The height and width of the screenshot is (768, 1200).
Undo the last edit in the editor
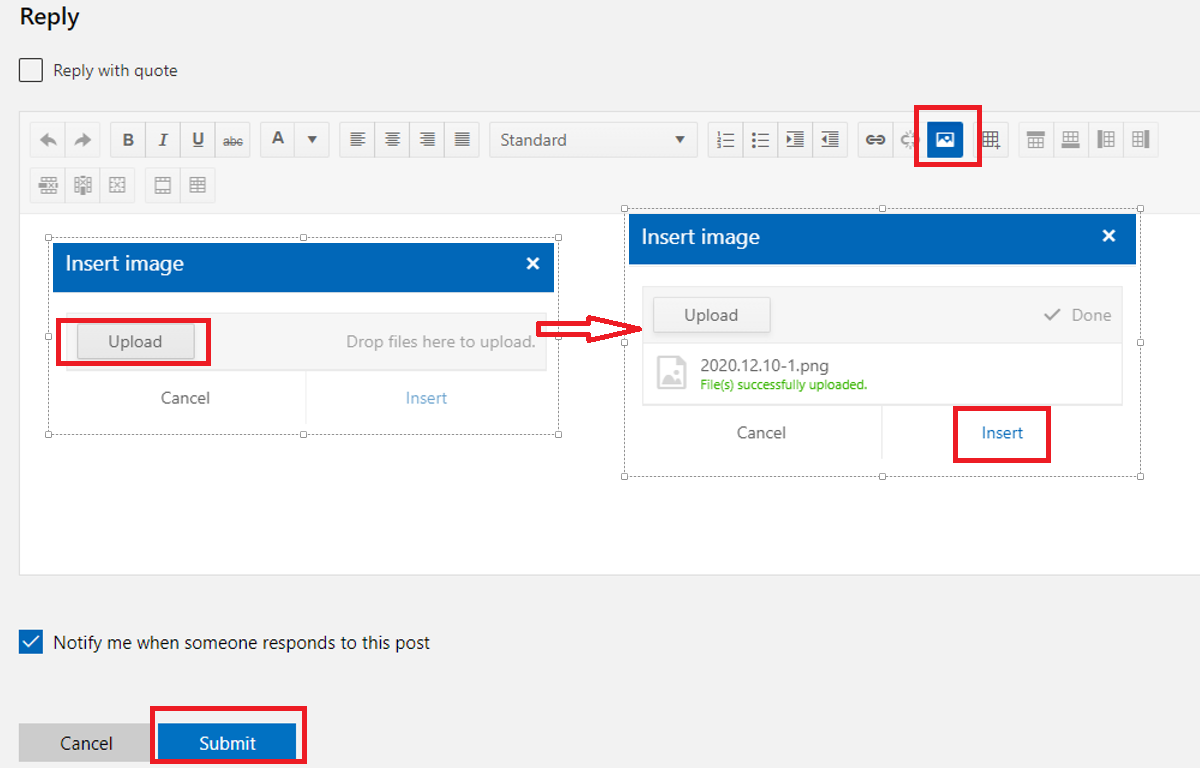pos(48,140)
